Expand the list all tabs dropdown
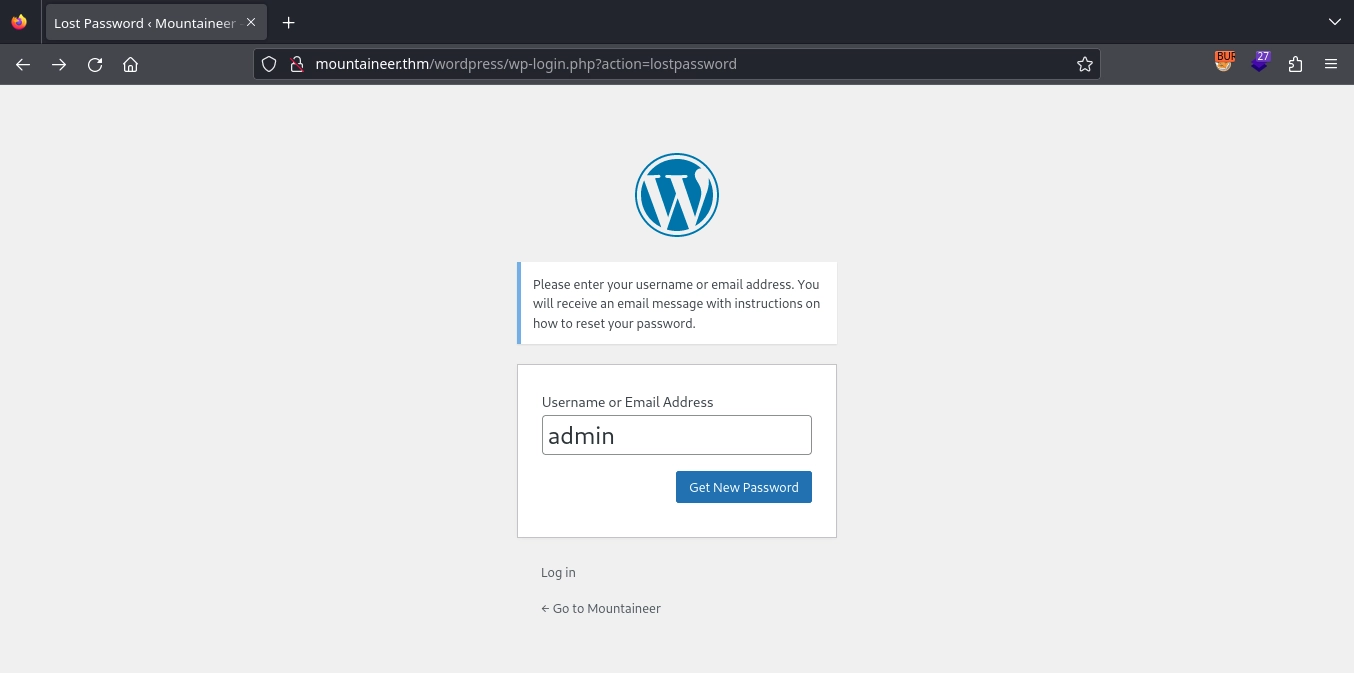Image resolution: width=1354 pixels, height=673 pixels. click(1334, 22)
